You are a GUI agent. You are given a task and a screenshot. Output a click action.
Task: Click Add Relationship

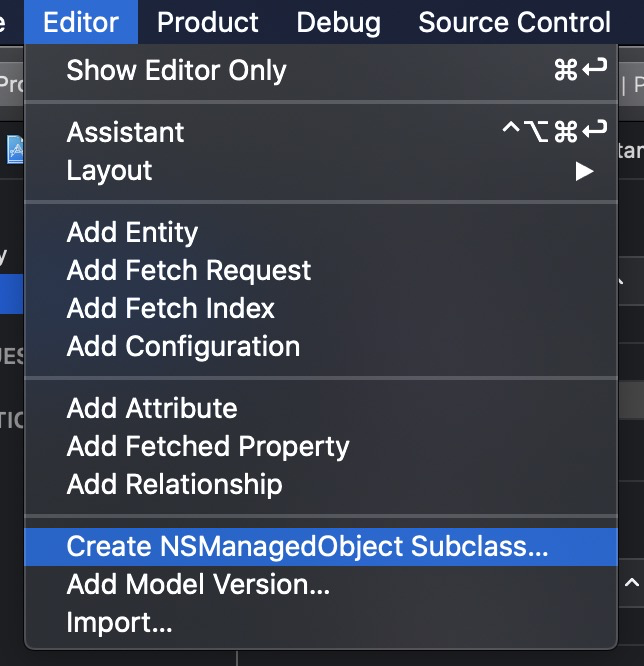[x=321, y=485]
